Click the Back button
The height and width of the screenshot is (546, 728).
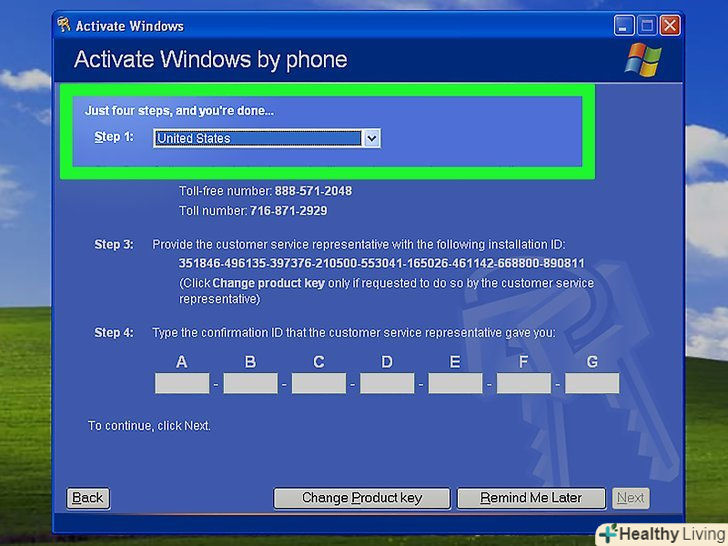(88, 498)
